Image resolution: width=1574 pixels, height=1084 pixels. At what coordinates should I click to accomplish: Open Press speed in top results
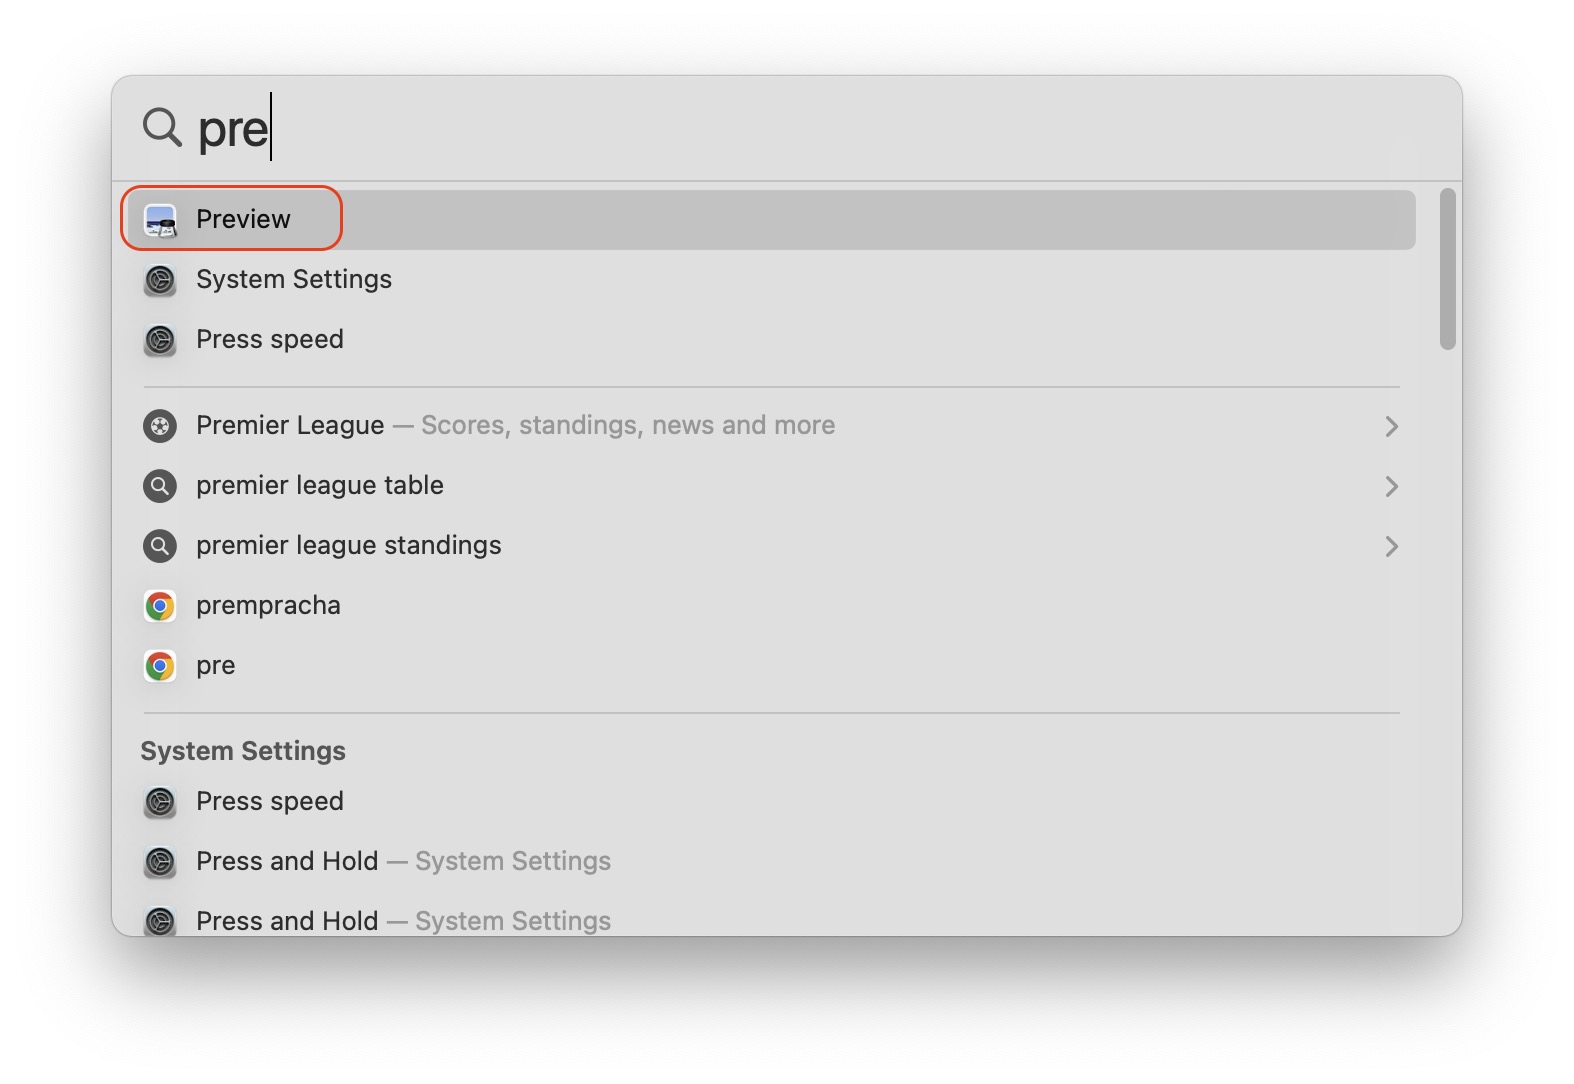[x=270, y=339]
